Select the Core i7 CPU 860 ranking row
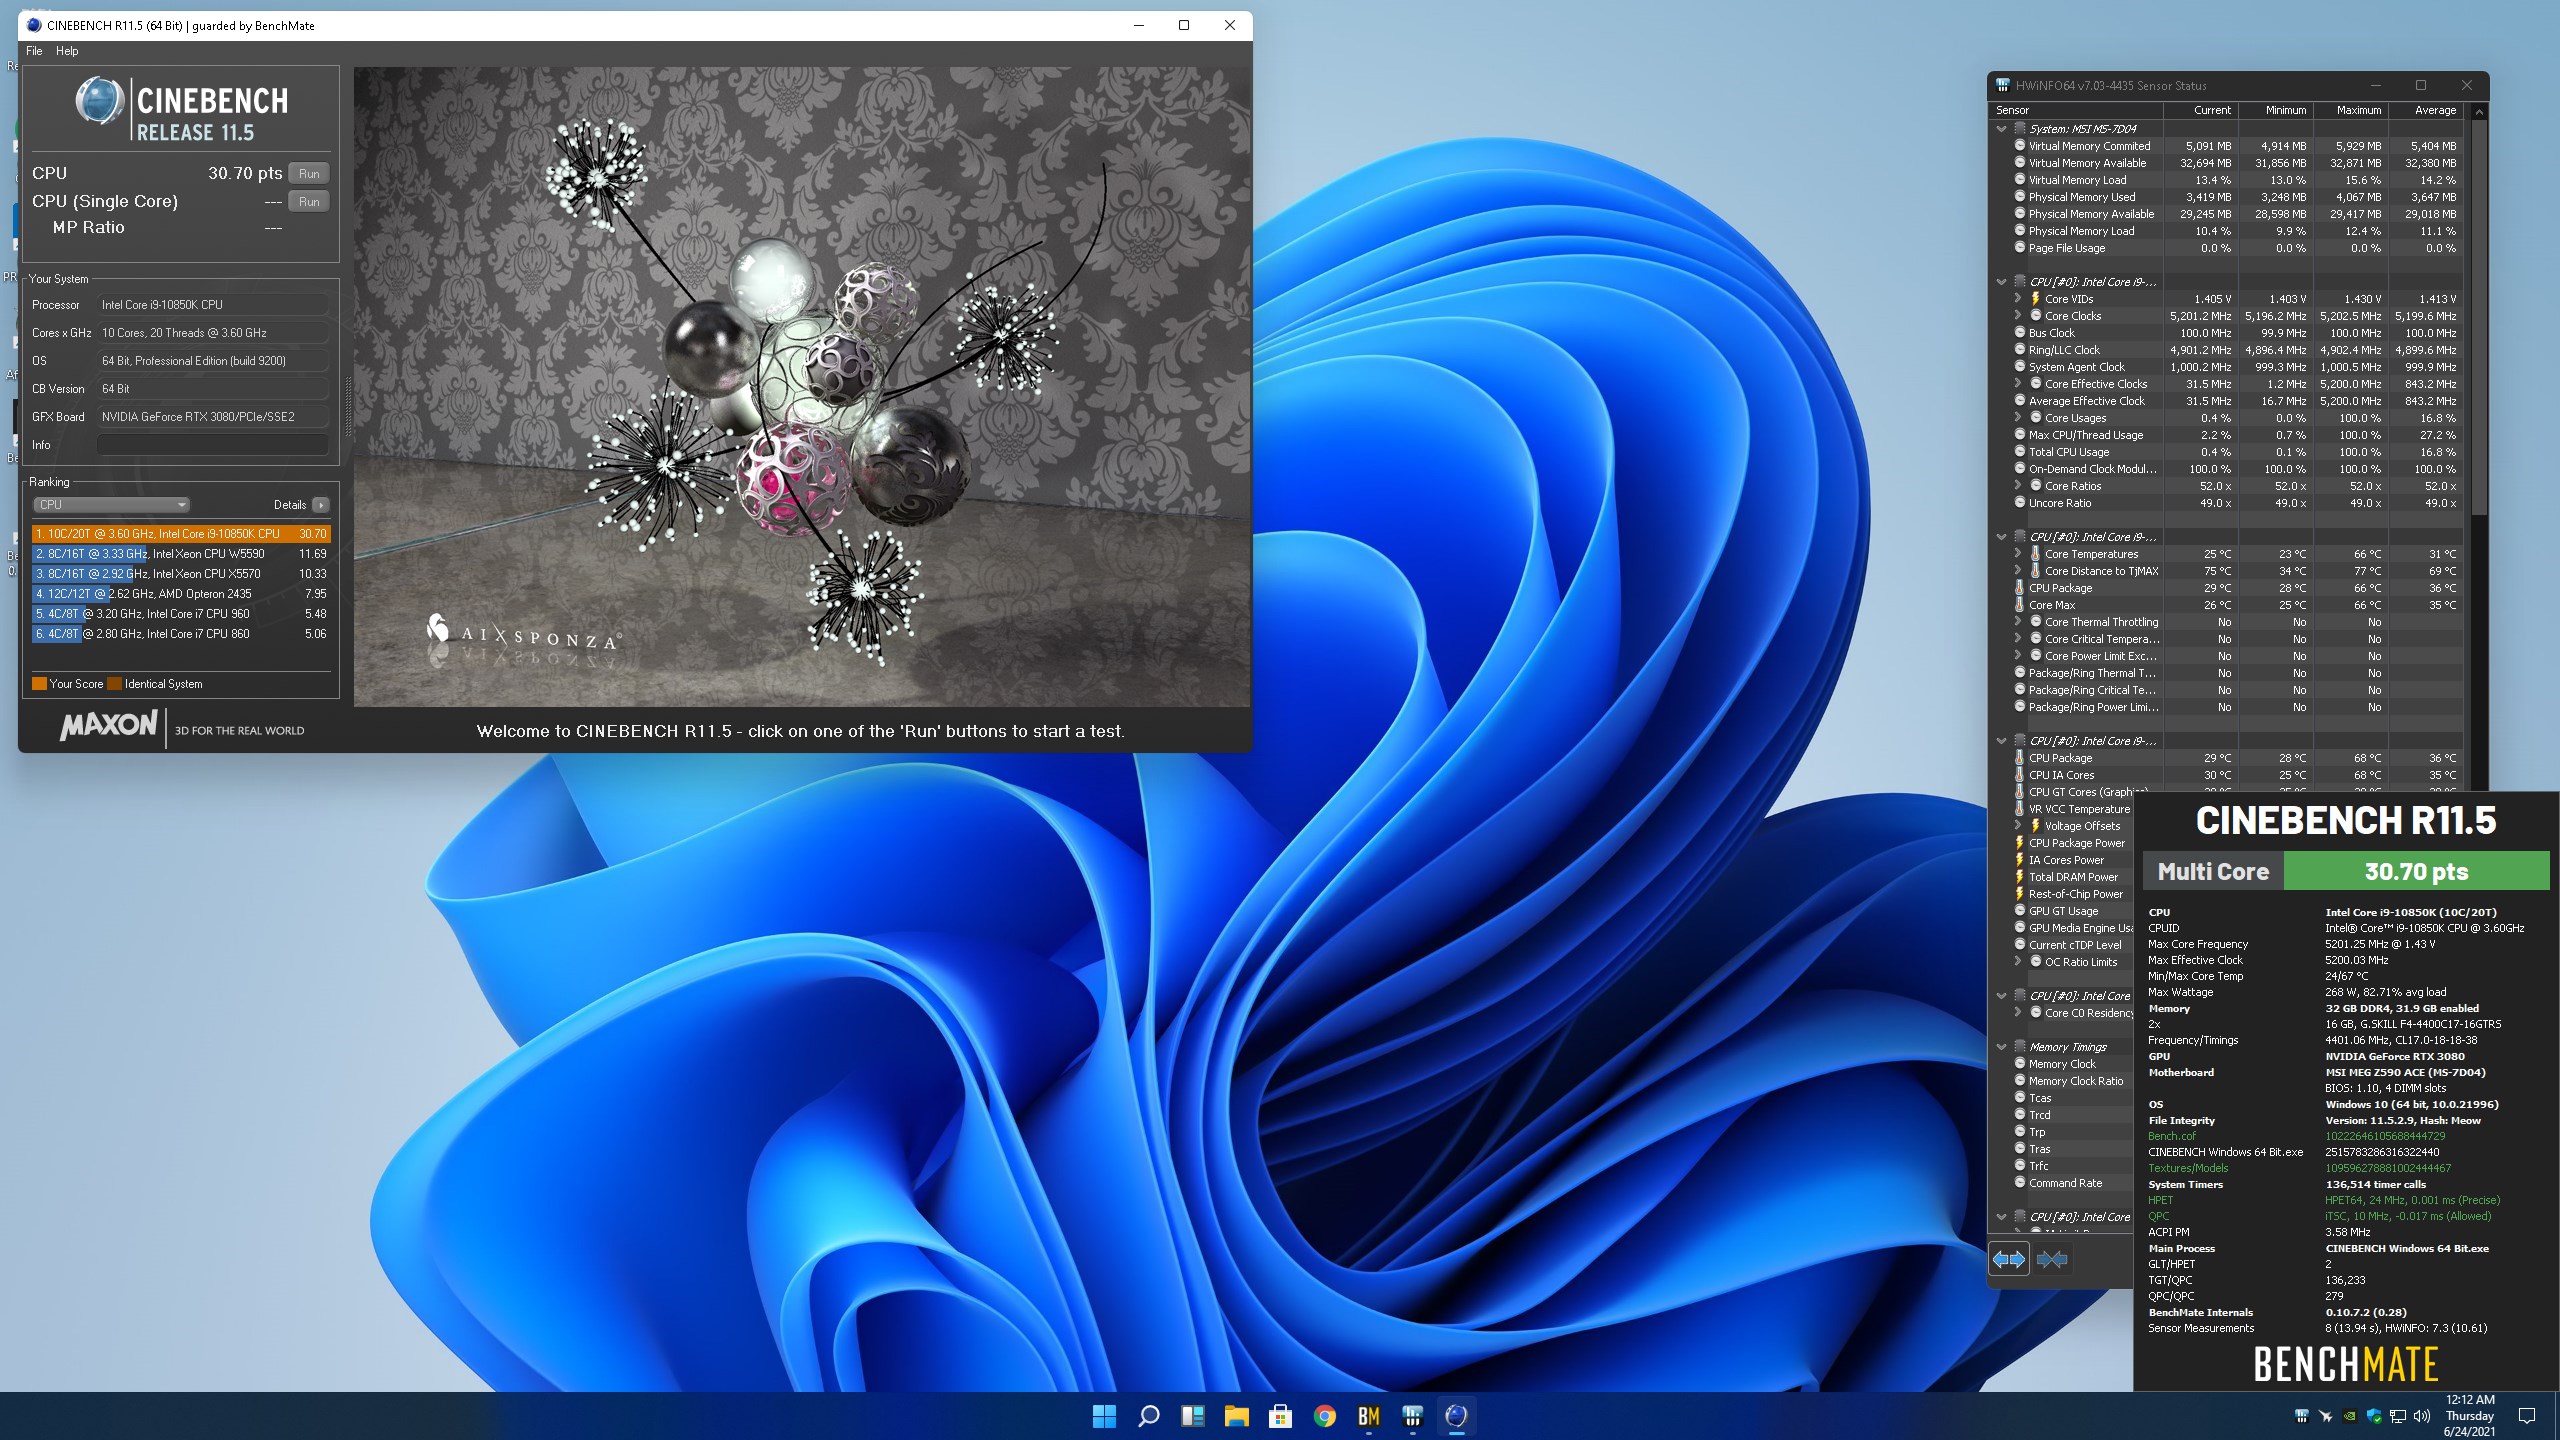Image resolution: width=2560 pixels, height=1440 pixels. tap(181, 634)
